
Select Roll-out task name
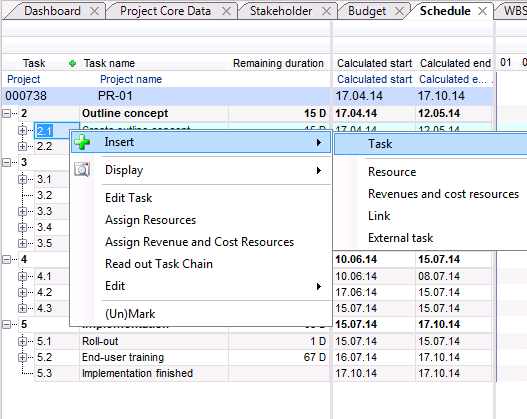100,341
